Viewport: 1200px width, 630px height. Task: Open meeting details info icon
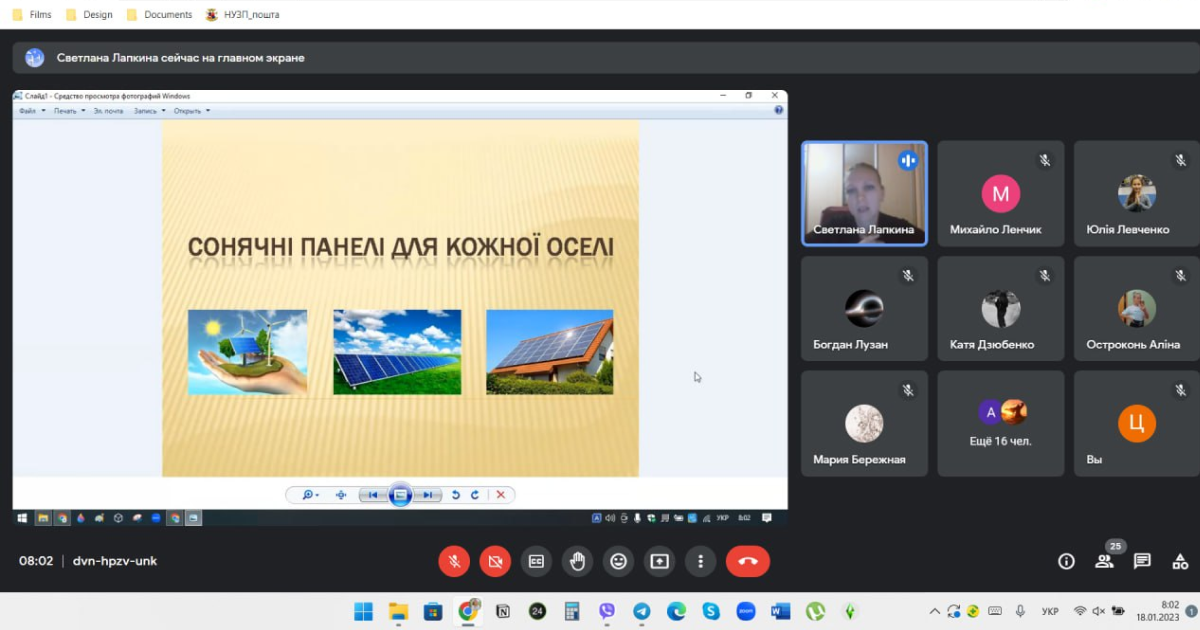pyautogui.click(x=1066, y=561)
